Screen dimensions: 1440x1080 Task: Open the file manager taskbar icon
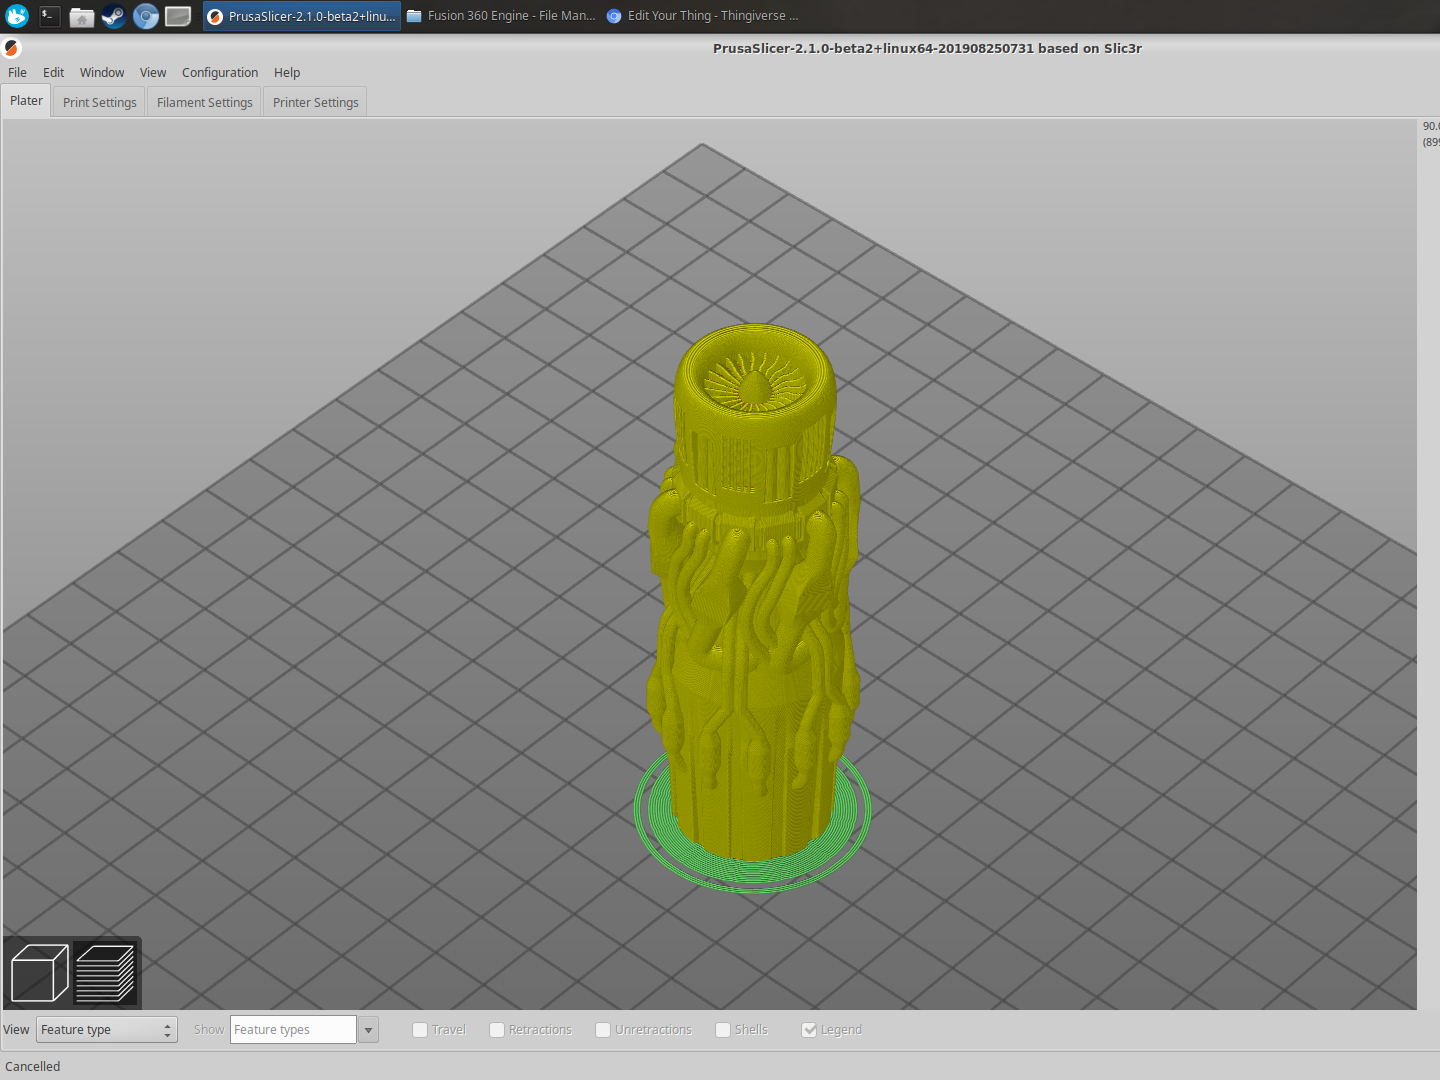click(81, 15)
